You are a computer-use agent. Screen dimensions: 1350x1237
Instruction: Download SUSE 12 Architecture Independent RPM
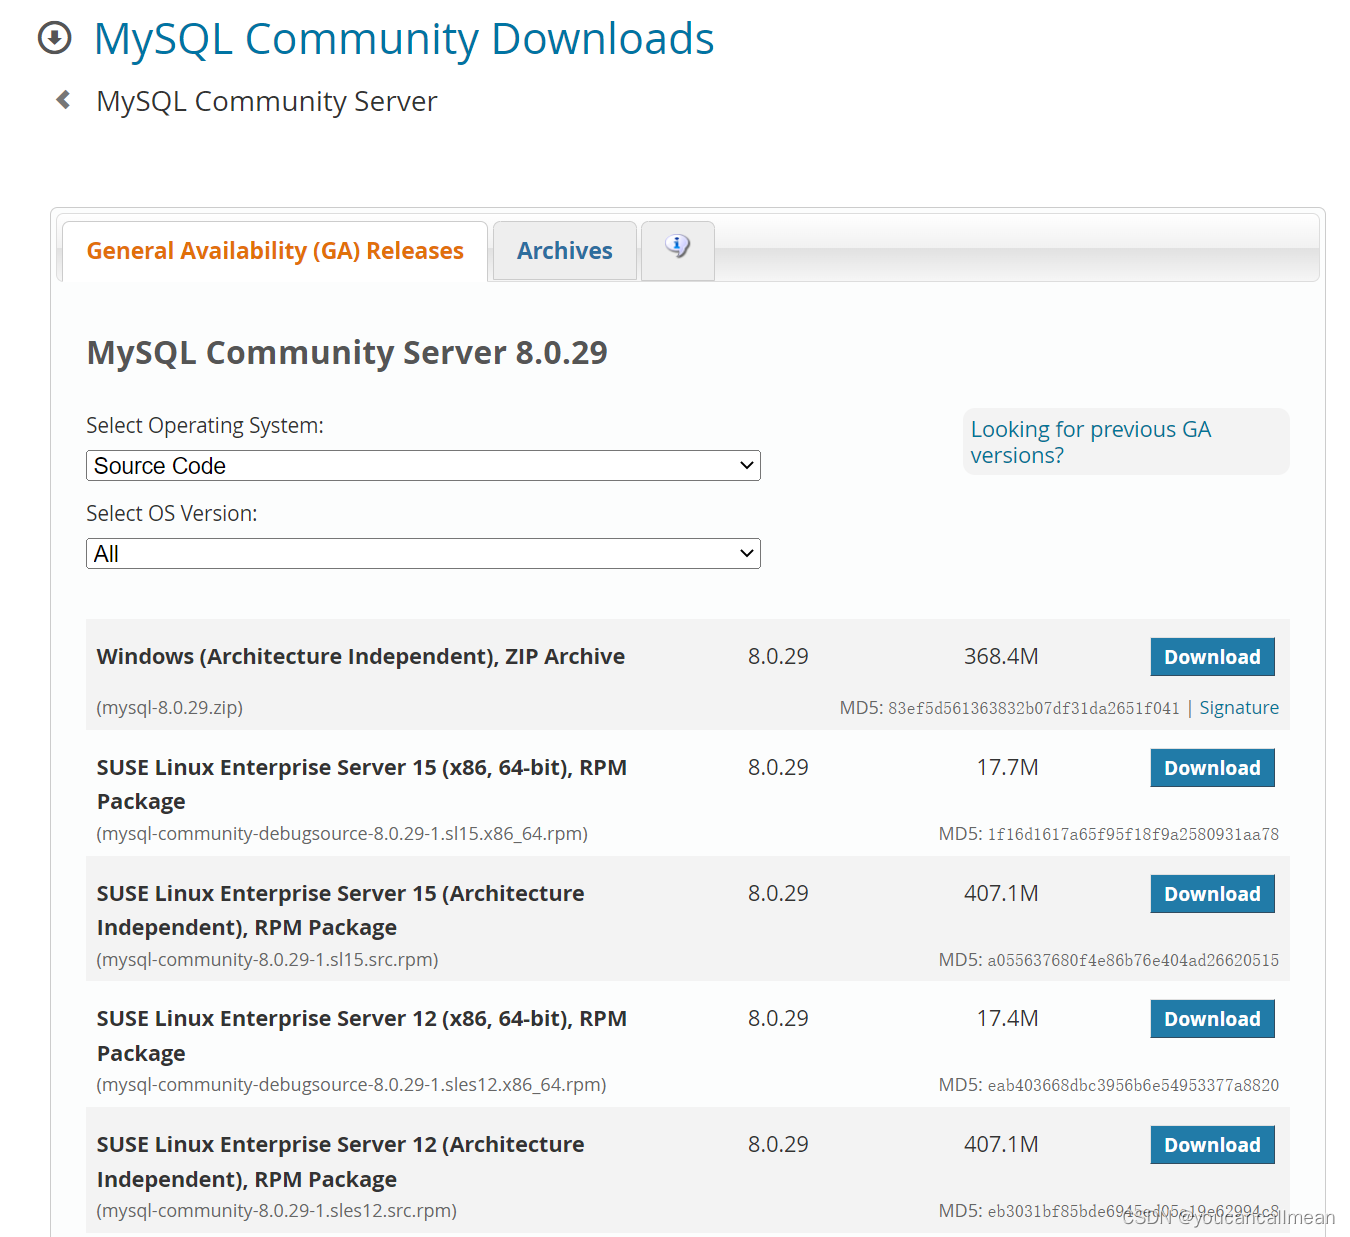(1212, 1145)
